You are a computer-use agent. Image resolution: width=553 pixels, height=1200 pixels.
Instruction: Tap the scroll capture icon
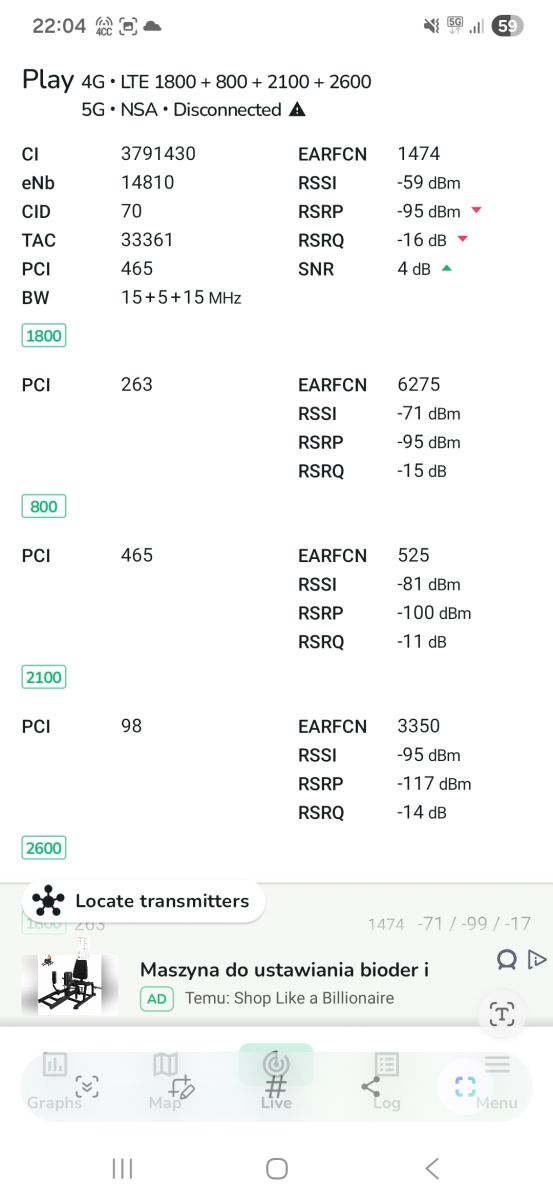87,1087
